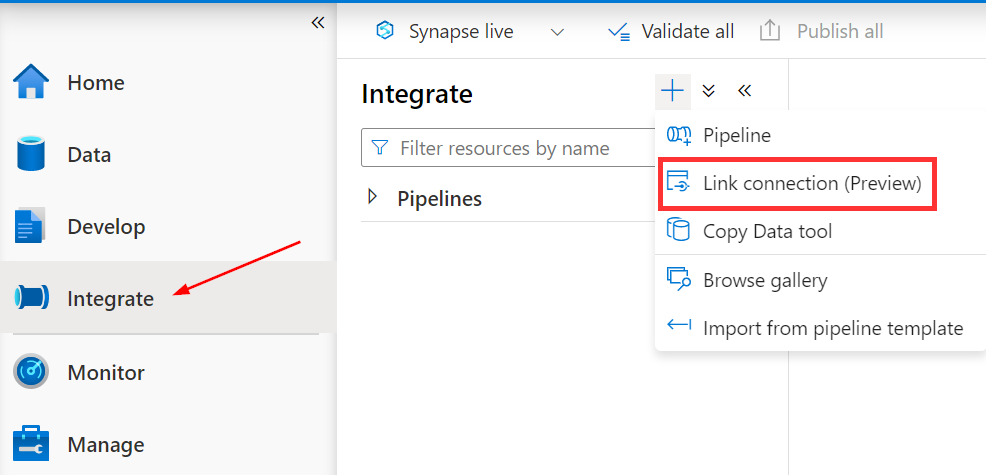Open the Manage toolbox icon
The image size is (986, 475).
pyautogui.click(x=31, y=444)
